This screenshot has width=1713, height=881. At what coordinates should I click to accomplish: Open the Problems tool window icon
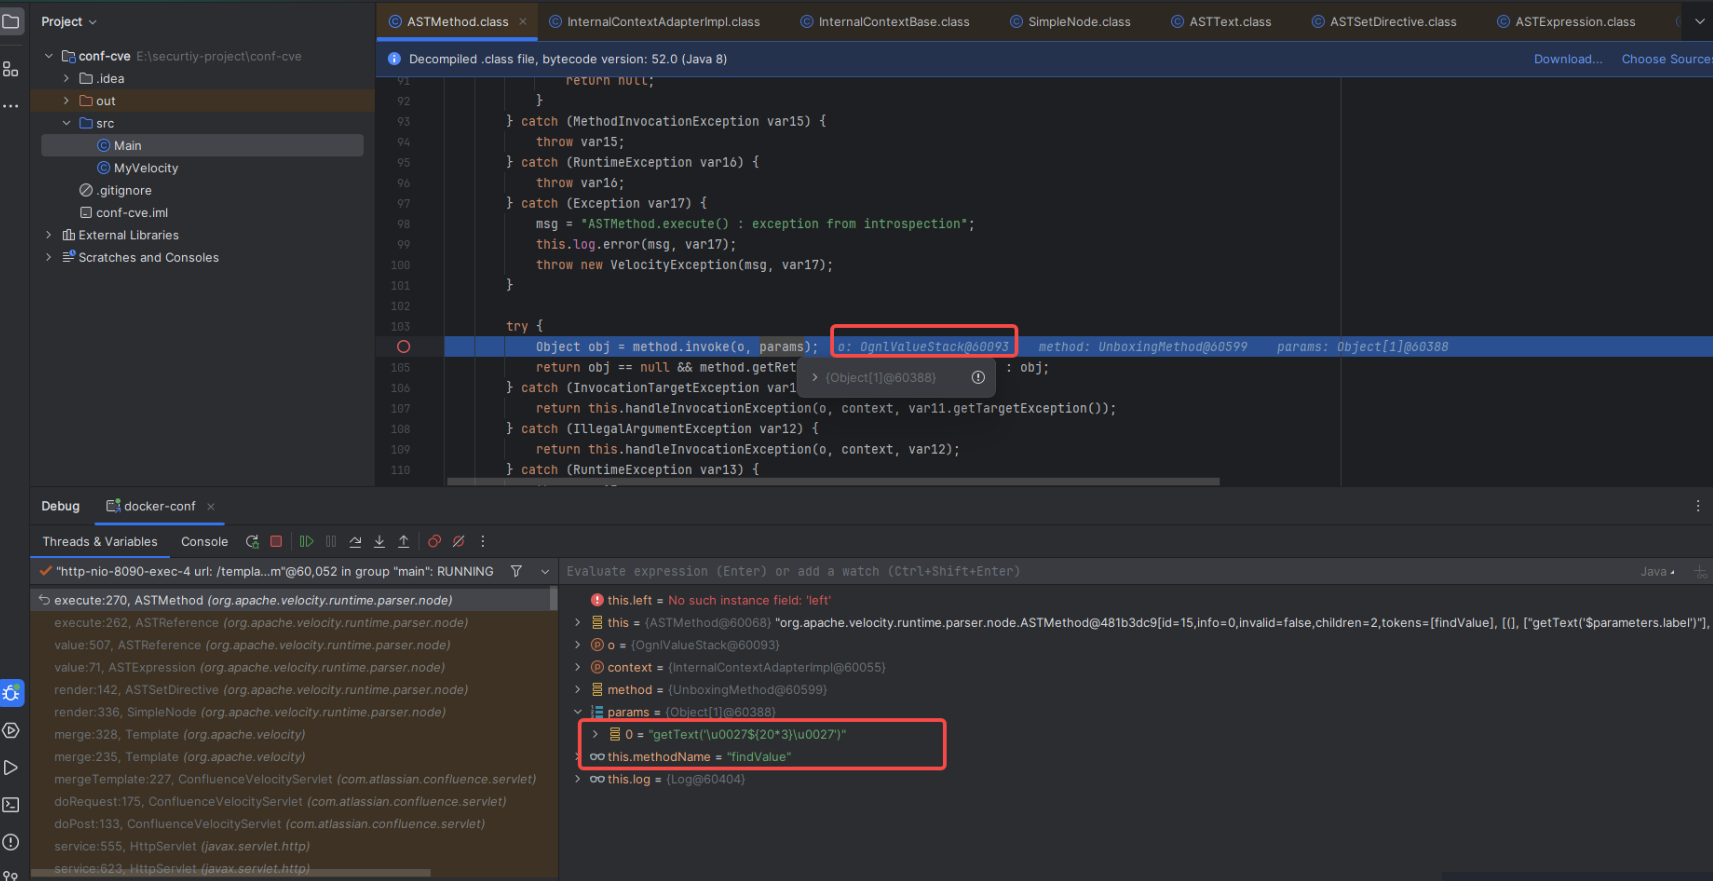point(11,842)
